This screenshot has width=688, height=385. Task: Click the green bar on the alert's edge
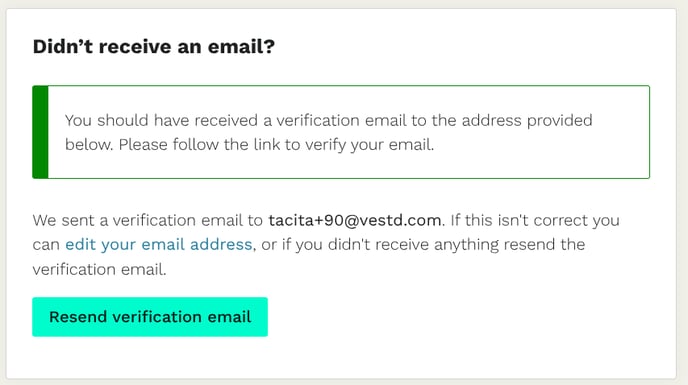[x=40, y=132]
